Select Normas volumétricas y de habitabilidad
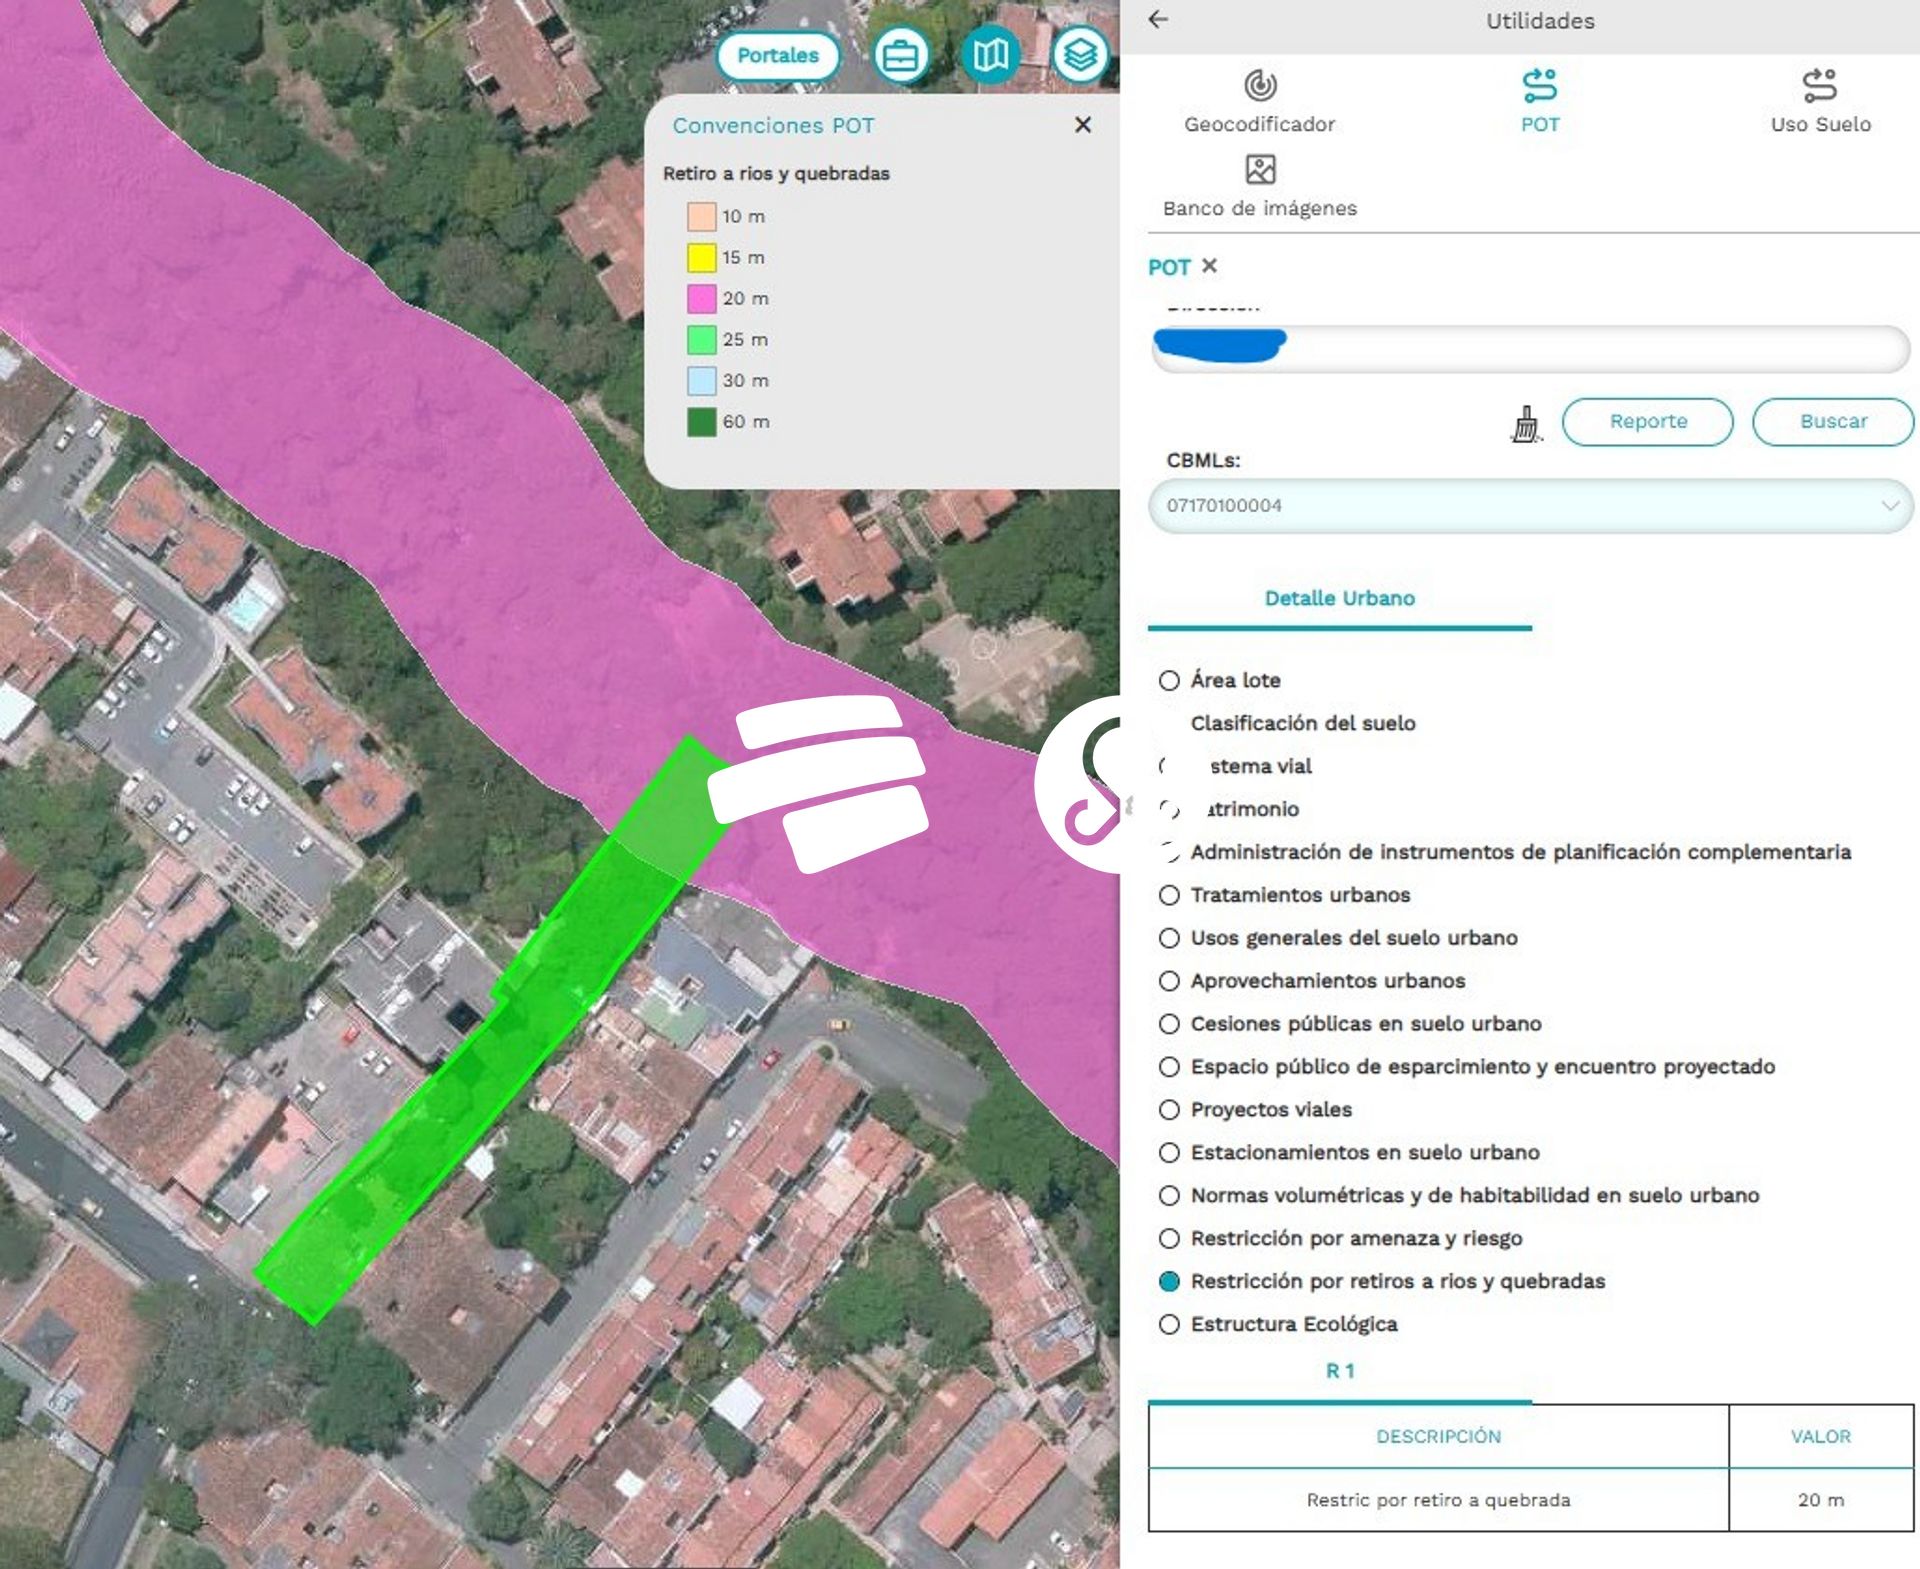Screen dimensions: 1920x1569 click(1169, 1197)
